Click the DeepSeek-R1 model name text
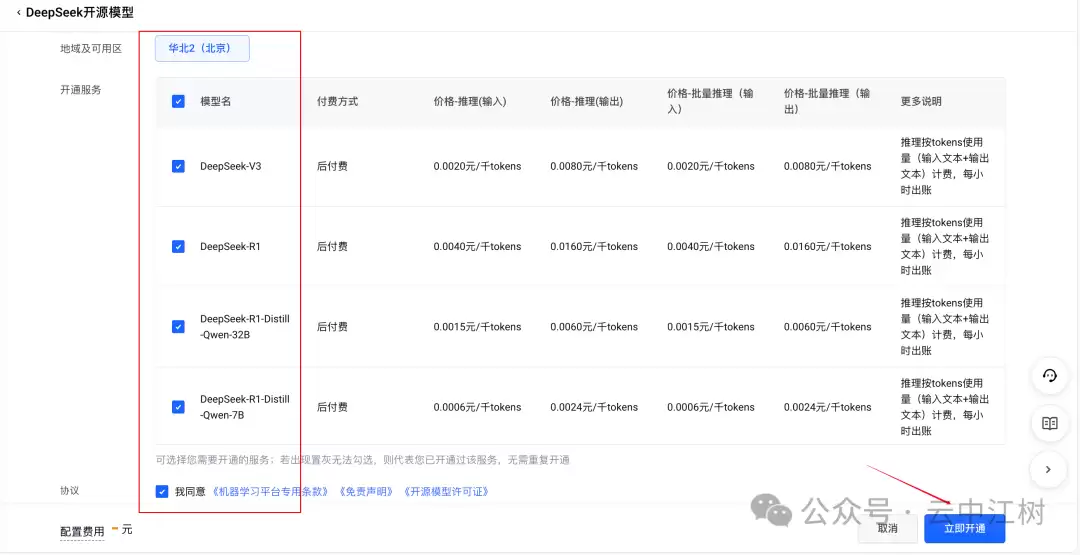This screenshot has height=555, width=1080. (231, 247)
